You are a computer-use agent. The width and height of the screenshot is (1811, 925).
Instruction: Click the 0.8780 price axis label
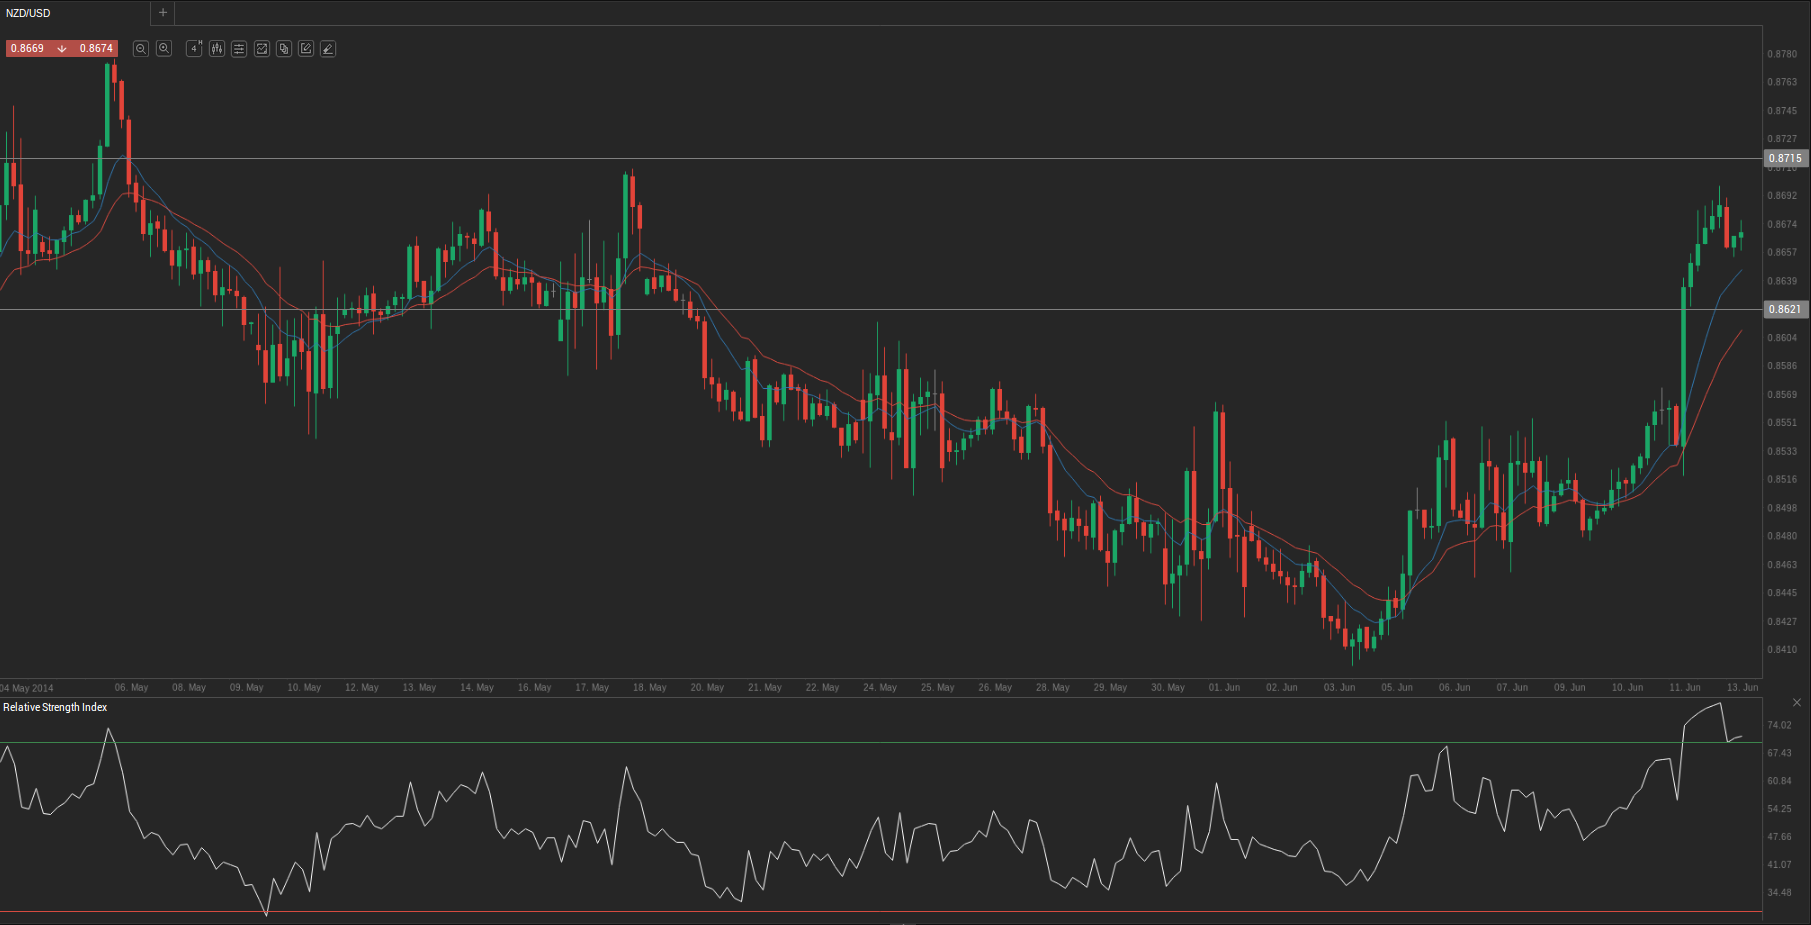tap(1782, 54)
